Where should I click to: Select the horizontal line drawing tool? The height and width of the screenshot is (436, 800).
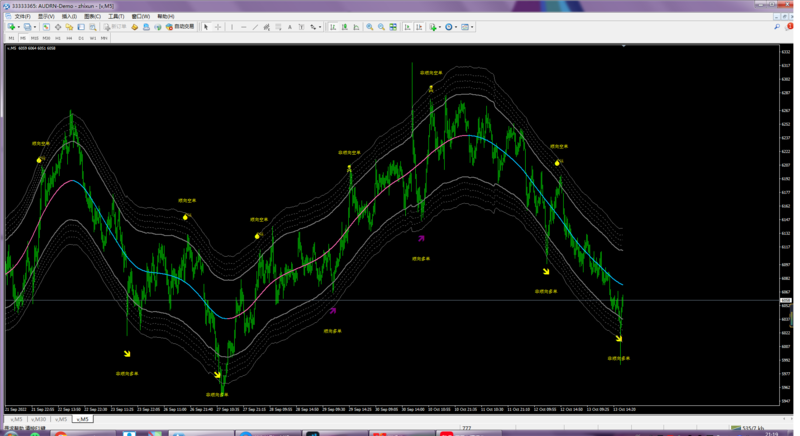point(243,27)
